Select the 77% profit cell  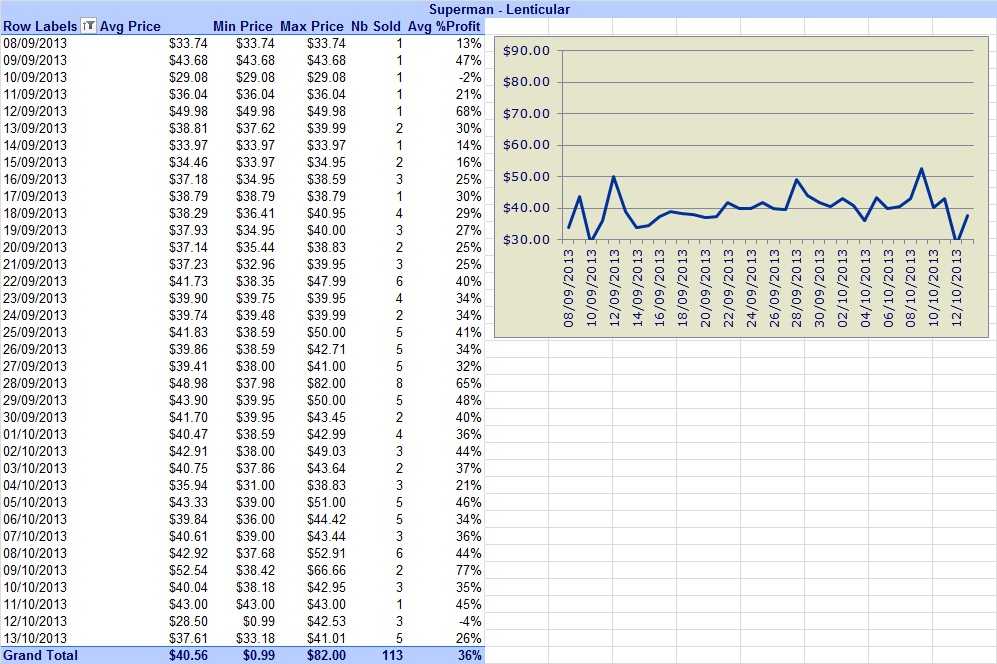point(469,571)
